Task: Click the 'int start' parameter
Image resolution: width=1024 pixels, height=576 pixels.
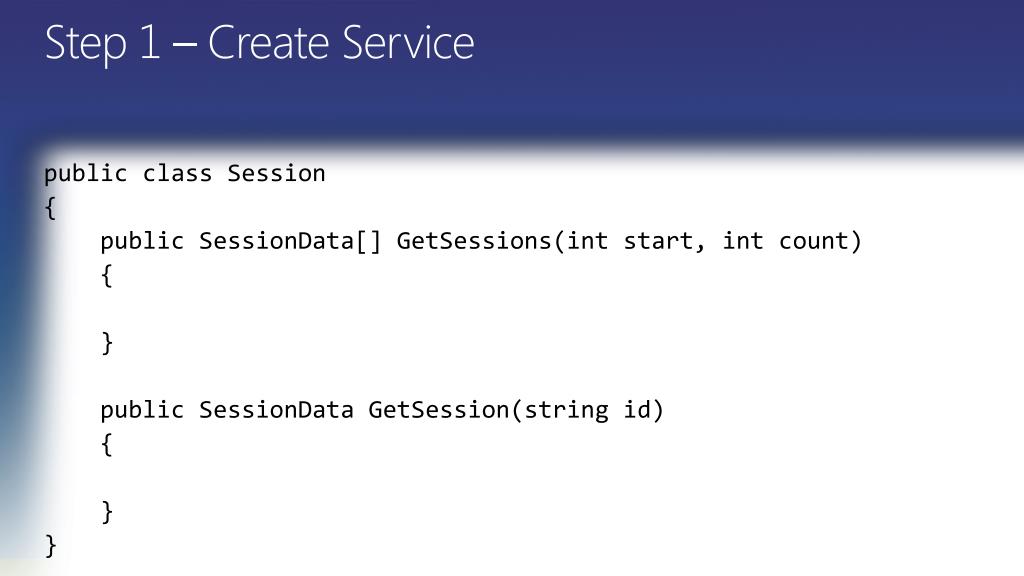Action: 629,241
